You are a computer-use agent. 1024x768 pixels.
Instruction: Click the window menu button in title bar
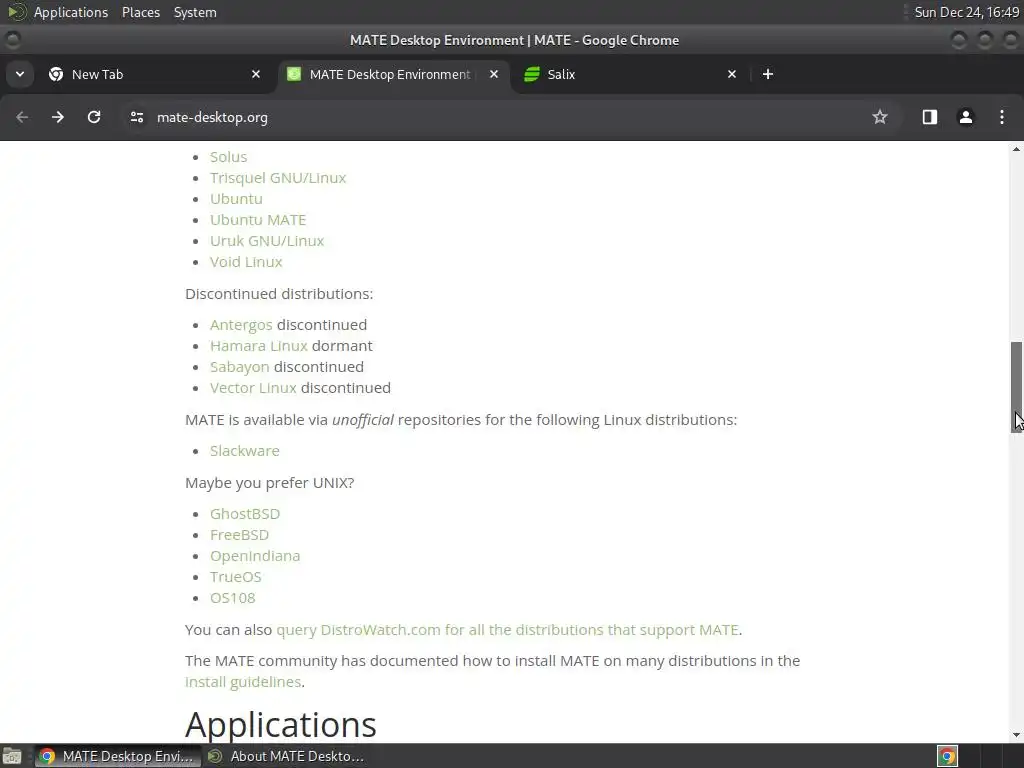coord(12,40)
